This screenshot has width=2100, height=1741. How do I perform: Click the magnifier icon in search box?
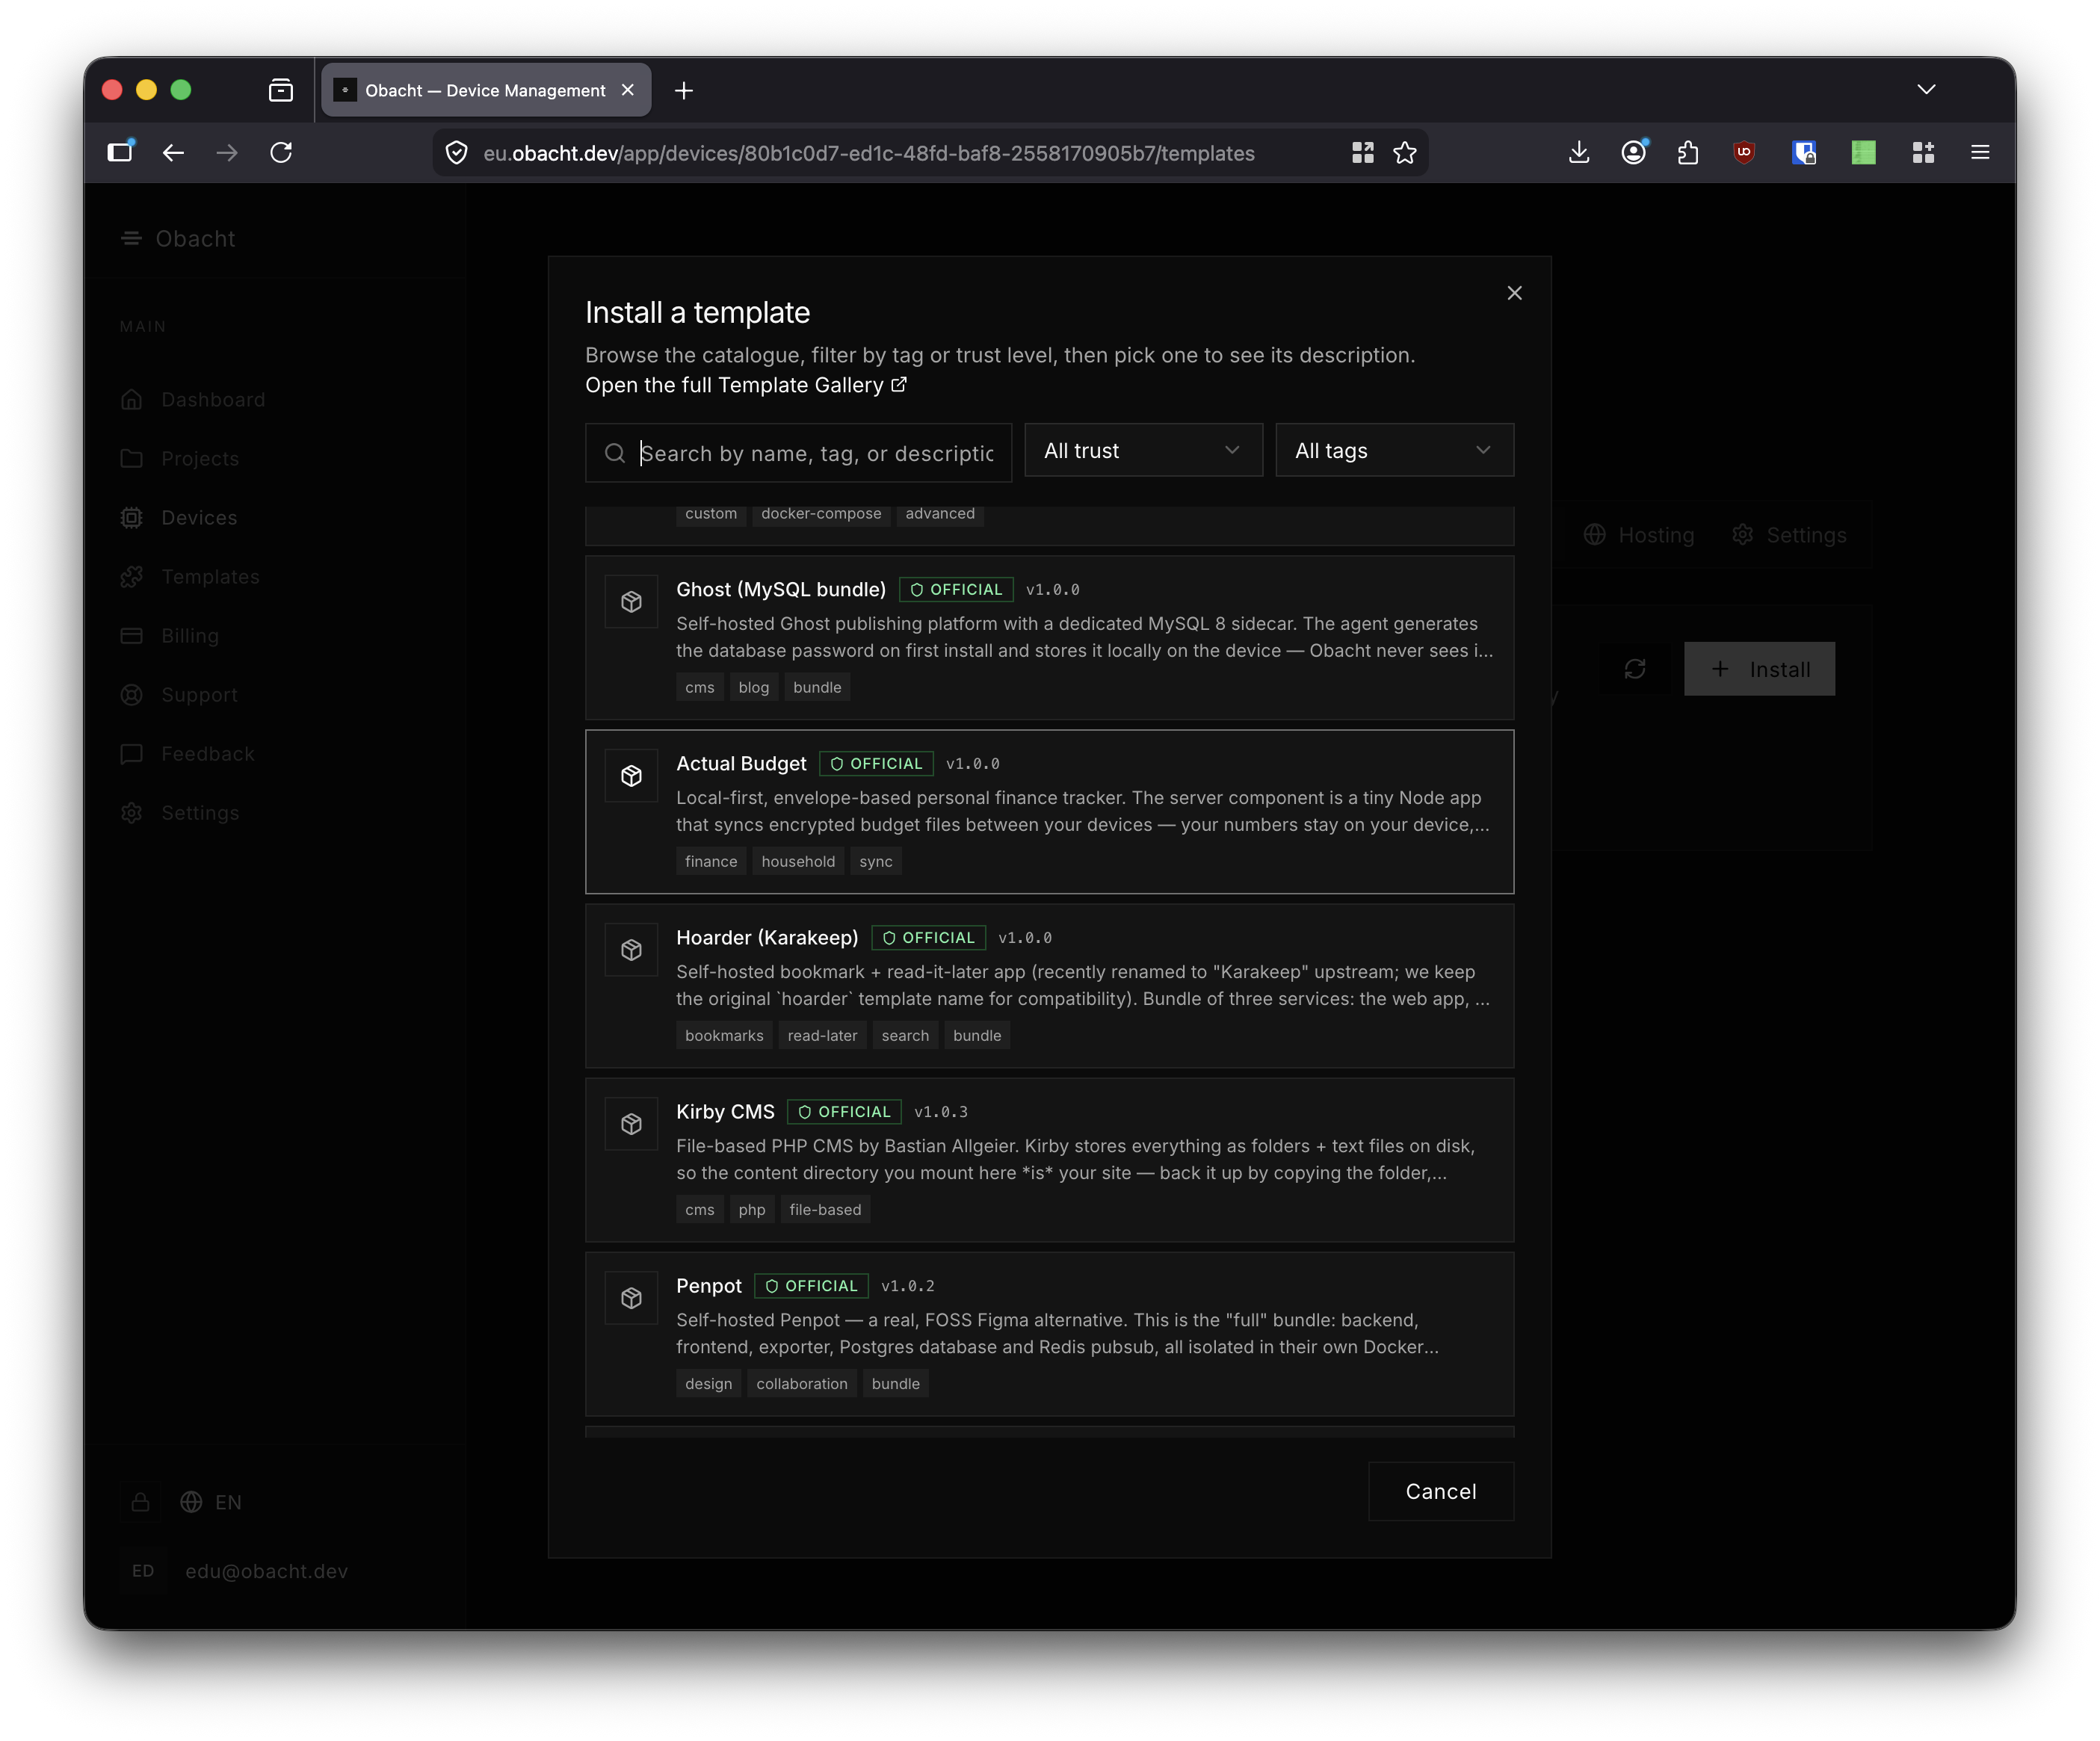[615, 453]
